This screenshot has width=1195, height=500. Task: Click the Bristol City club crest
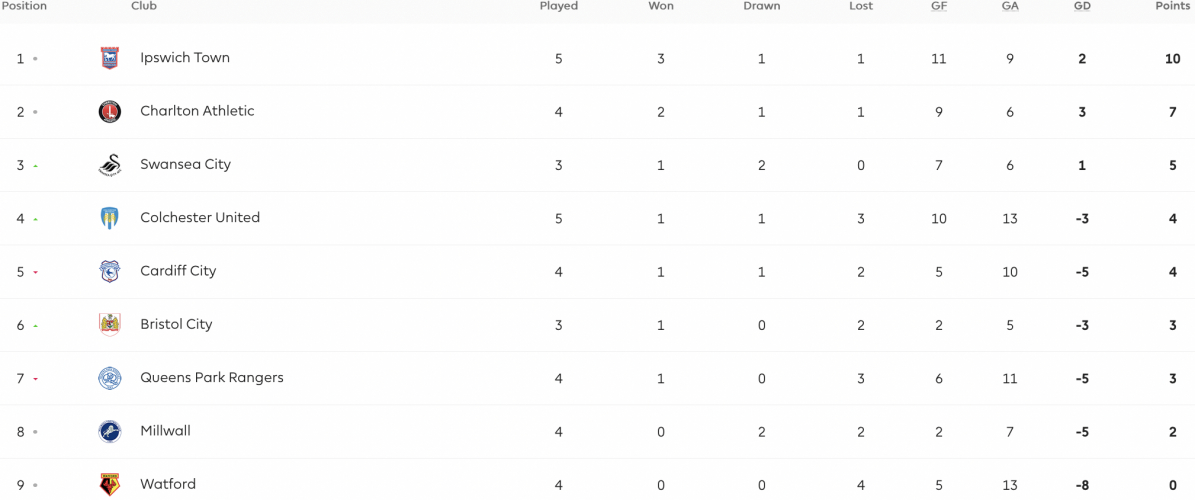tap(110, 325)
